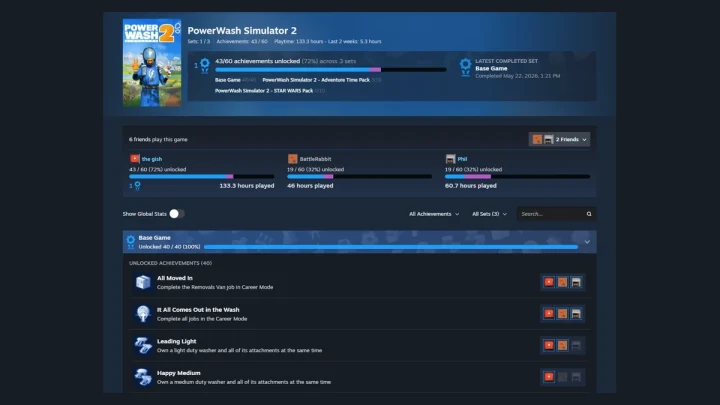
Task: Select the Adventure Time Pack set label
Action: coord(321,80)
